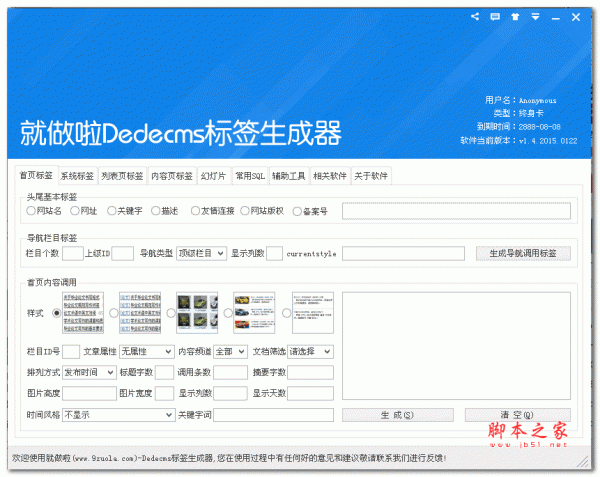
Task: Minimize the window
Action: click(556, 17)
